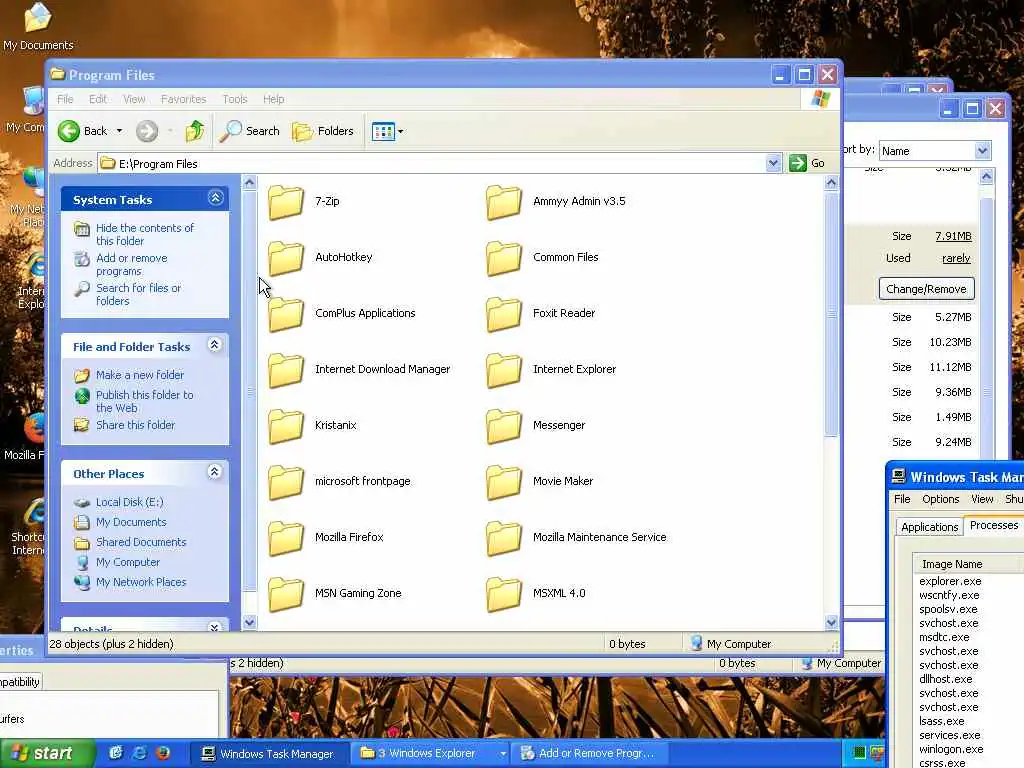
Task: Open My Computer in Other Places
Action: click(x=127, y=562)
